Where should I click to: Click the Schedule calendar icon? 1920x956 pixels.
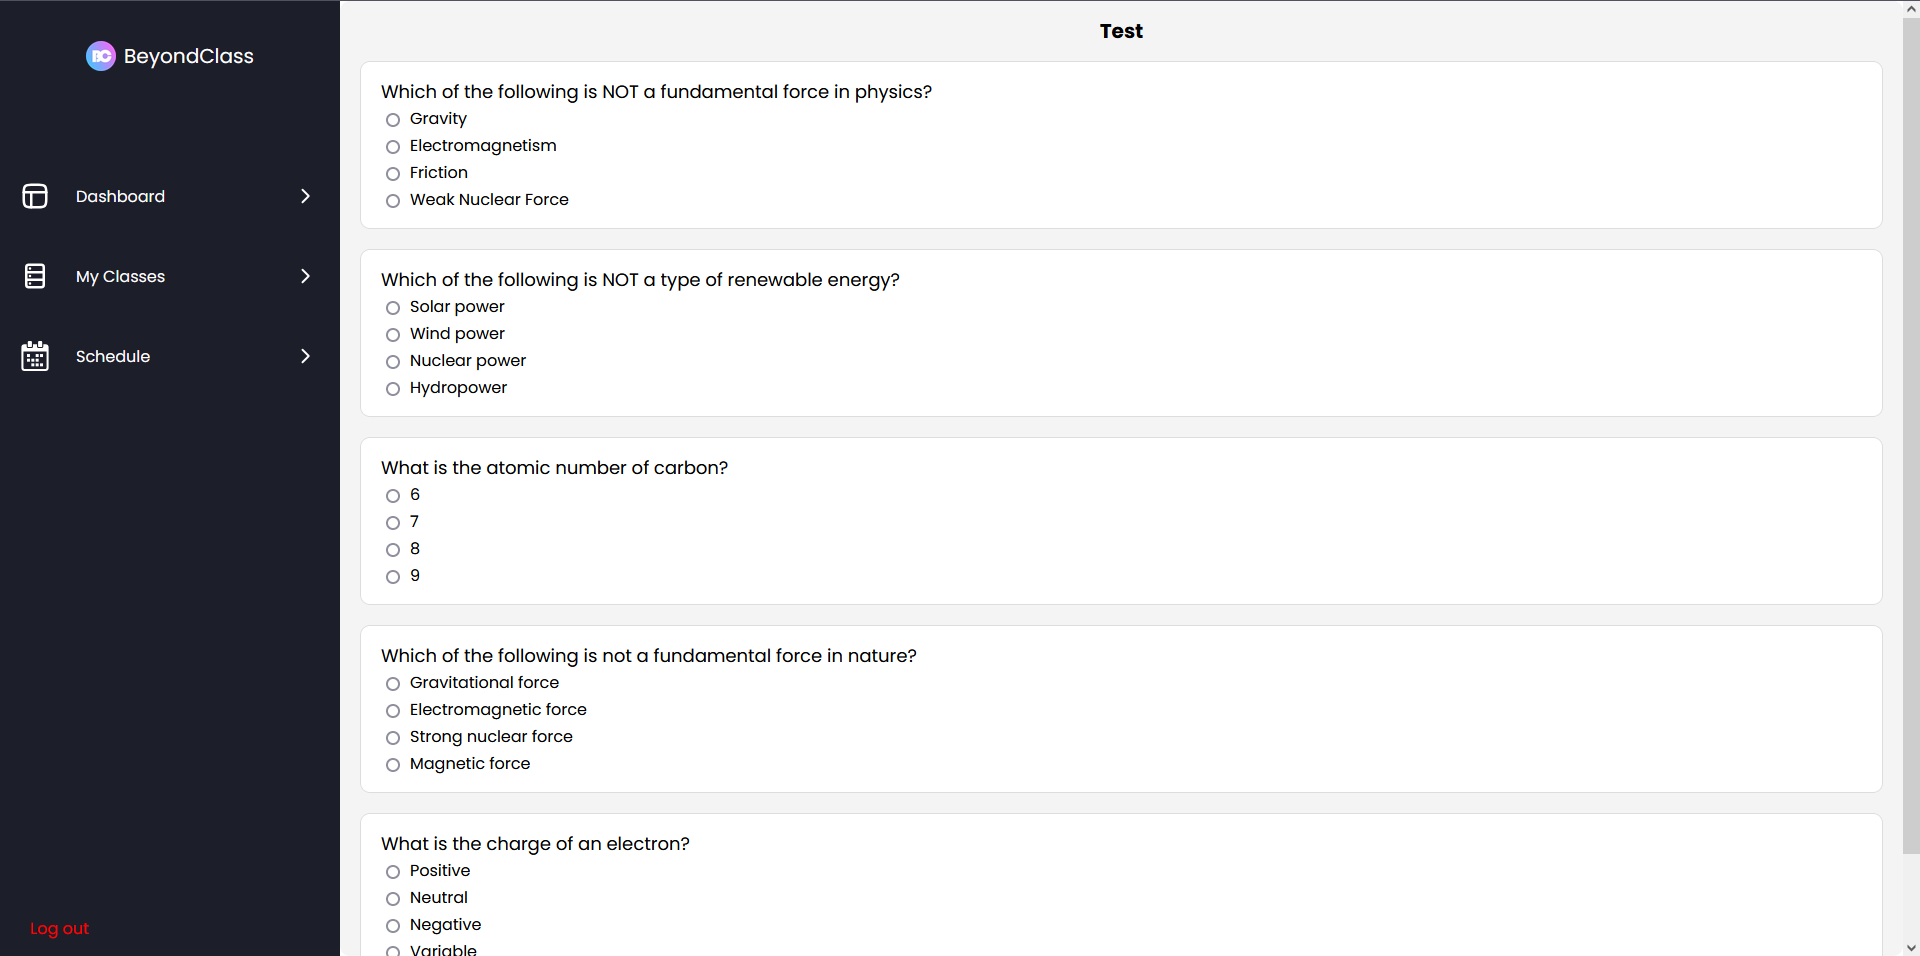[35, 356]
